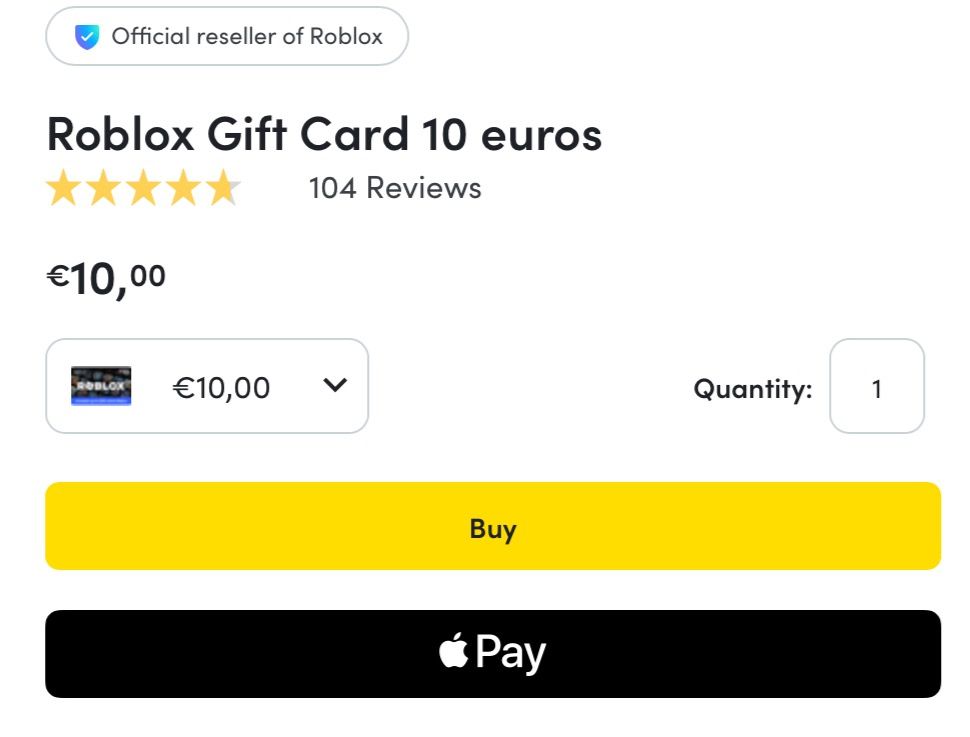Click the middle star of the rating

[x=143, y=187]
